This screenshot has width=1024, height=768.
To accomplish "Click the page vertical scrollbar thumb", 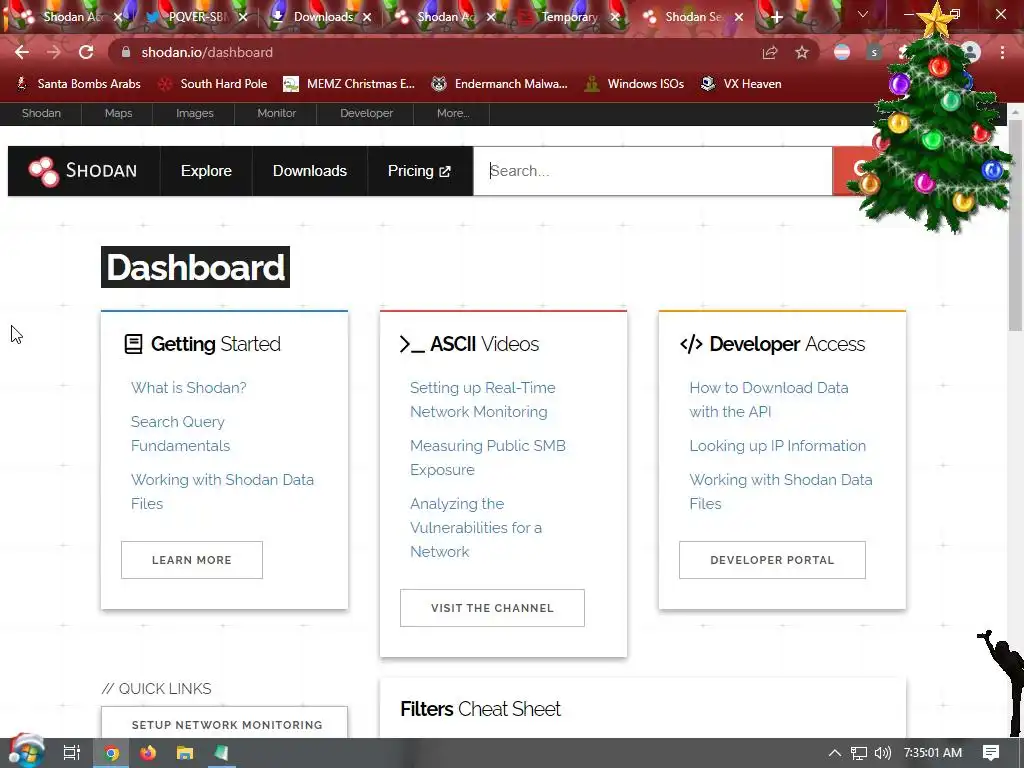I will point(1016,225).
